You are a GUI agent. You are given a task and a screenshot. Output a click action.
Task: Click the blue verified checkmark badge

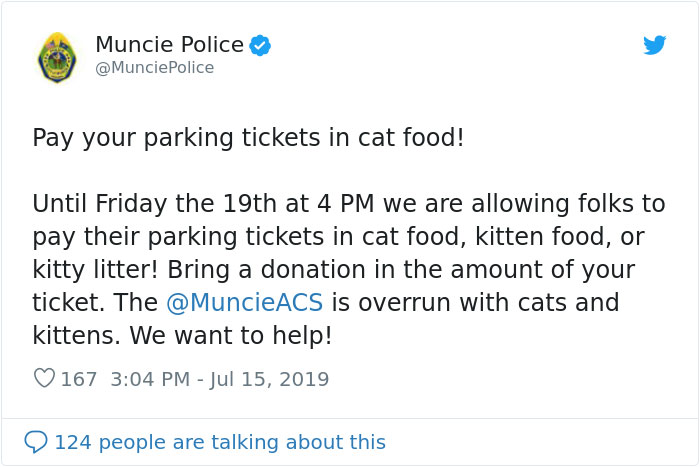(261, 45)
